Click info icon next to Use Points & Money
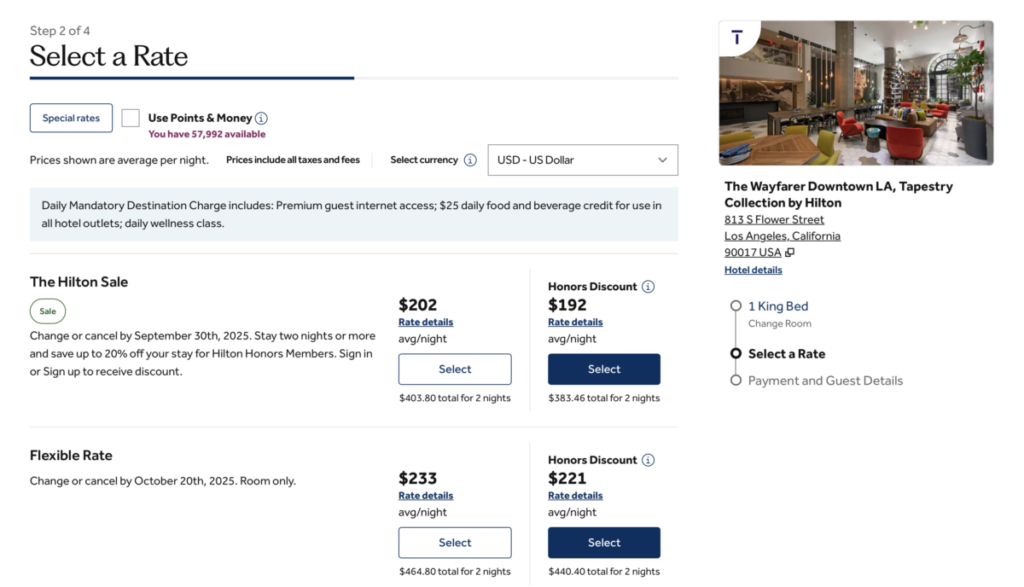Screen dimensions: 1024x587 pos(261,118)
